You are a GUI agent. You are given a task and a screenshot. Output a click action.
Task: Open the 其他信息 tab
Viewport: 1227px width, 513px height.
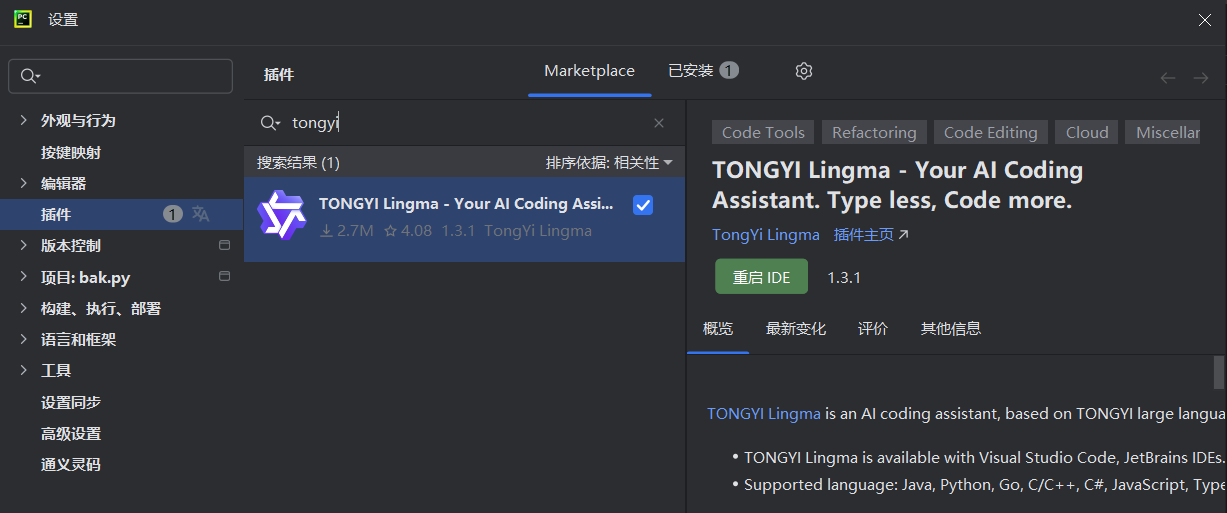click(951, 328)
